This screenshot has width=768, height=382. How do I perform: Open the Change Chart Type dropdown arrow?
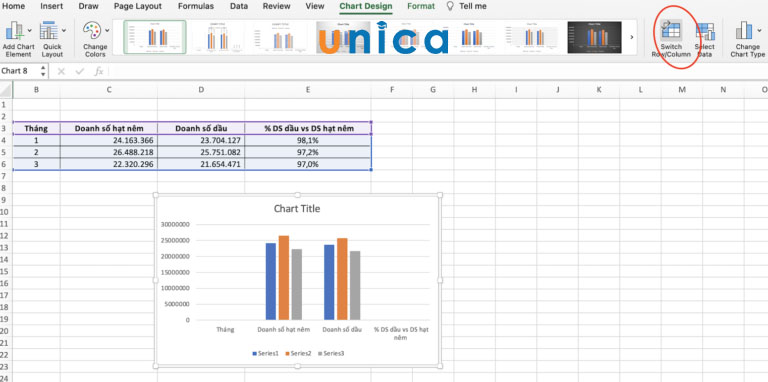pos(759,30)
